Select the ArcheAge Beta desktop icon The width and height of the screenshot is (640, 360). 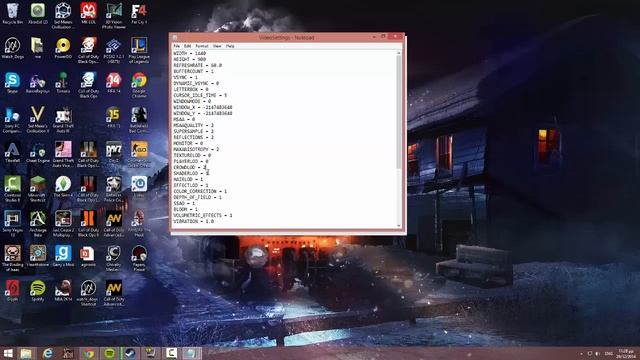(x=38, y=224)
